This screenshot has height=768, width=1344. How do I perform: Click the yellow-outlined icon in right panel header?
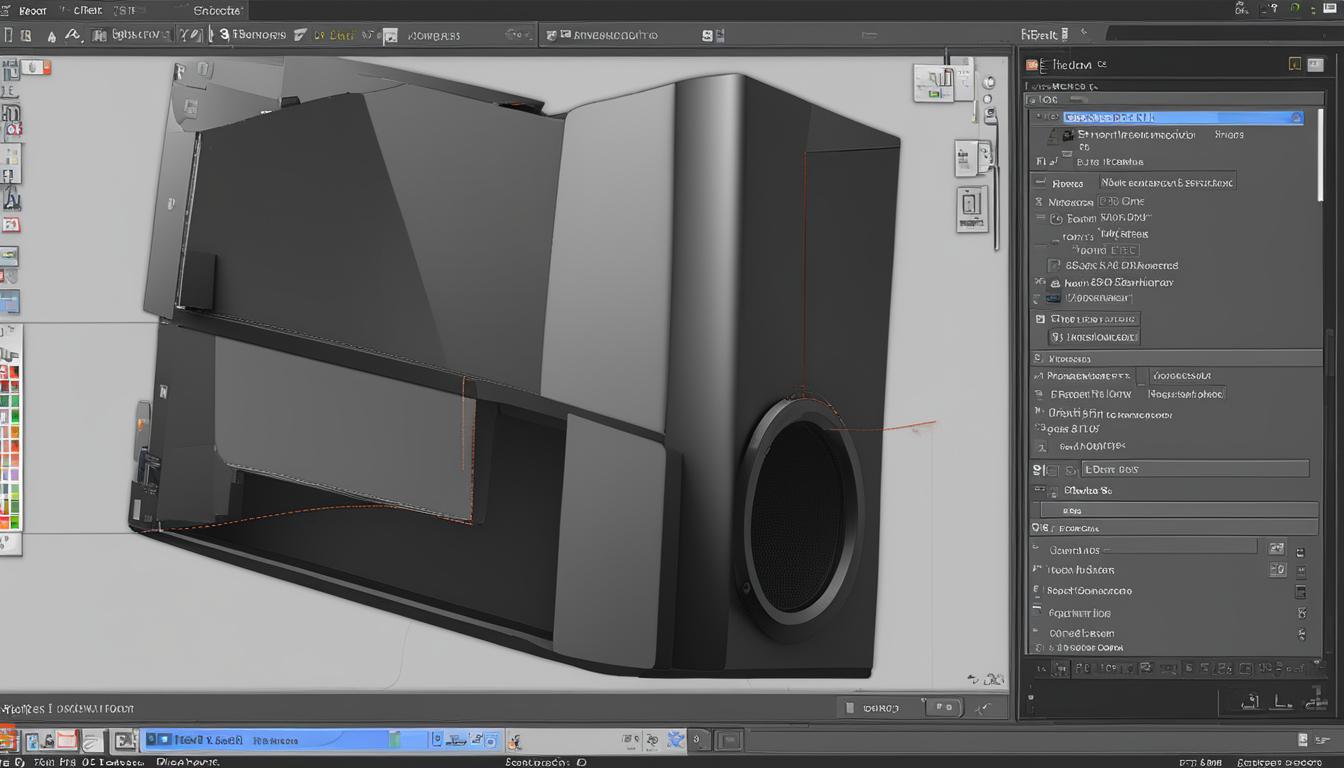pos(1295,64)
